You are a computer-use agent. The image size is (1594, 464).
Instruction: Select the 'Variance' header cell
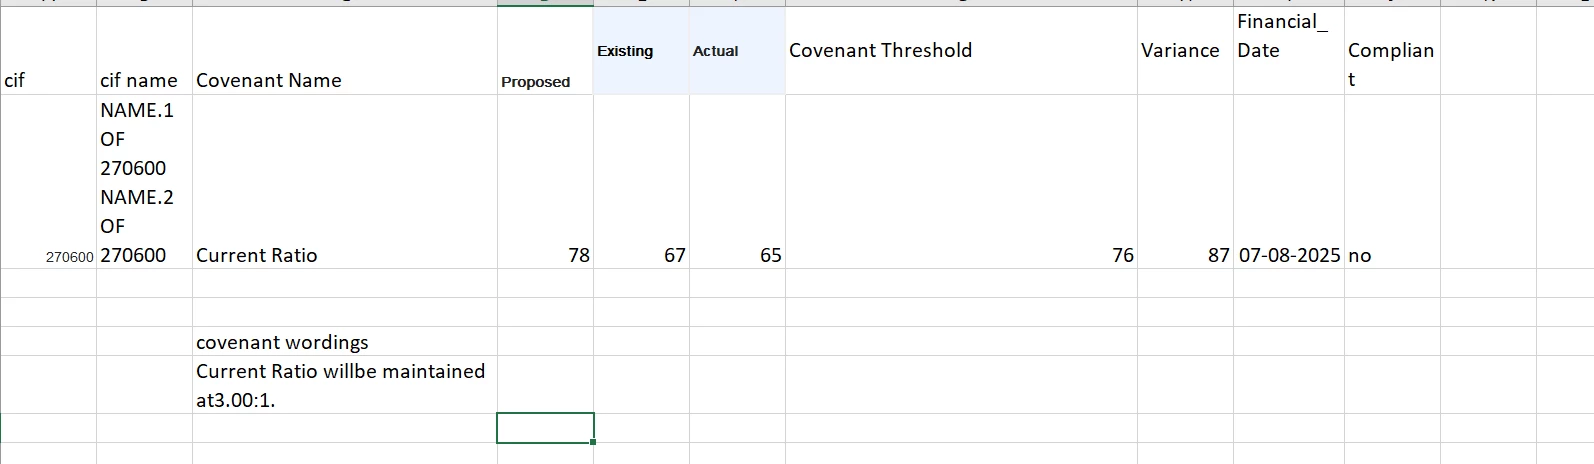tap(1185, 51)
